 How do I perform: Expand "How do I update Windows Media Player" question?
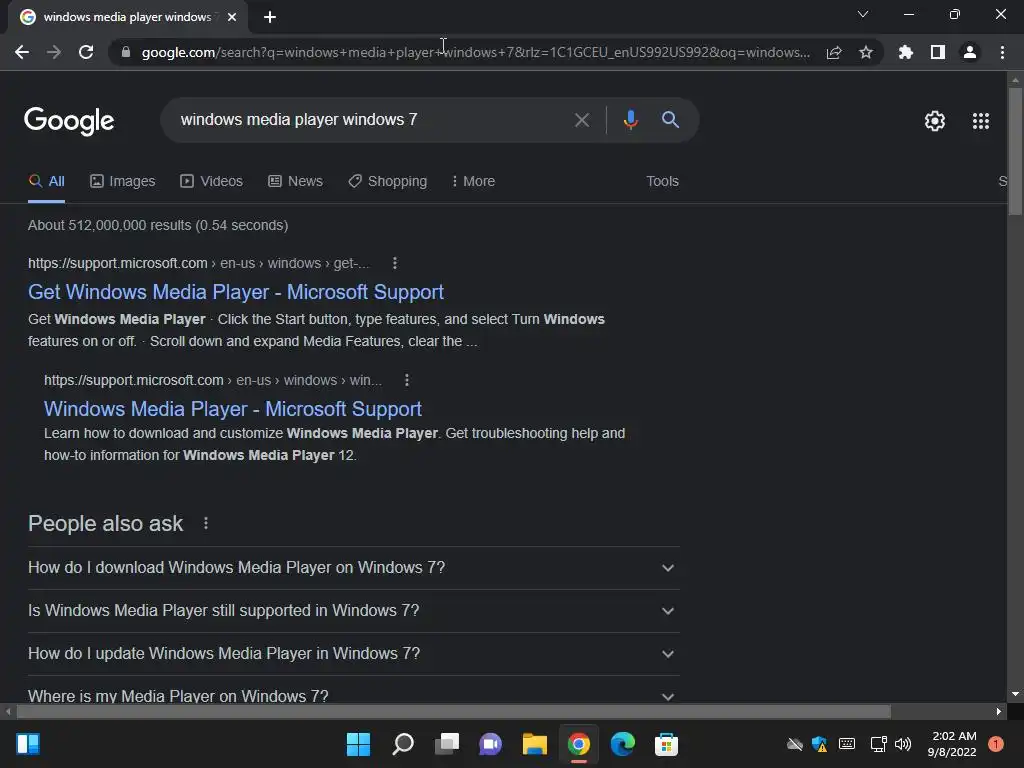(353, 654)
